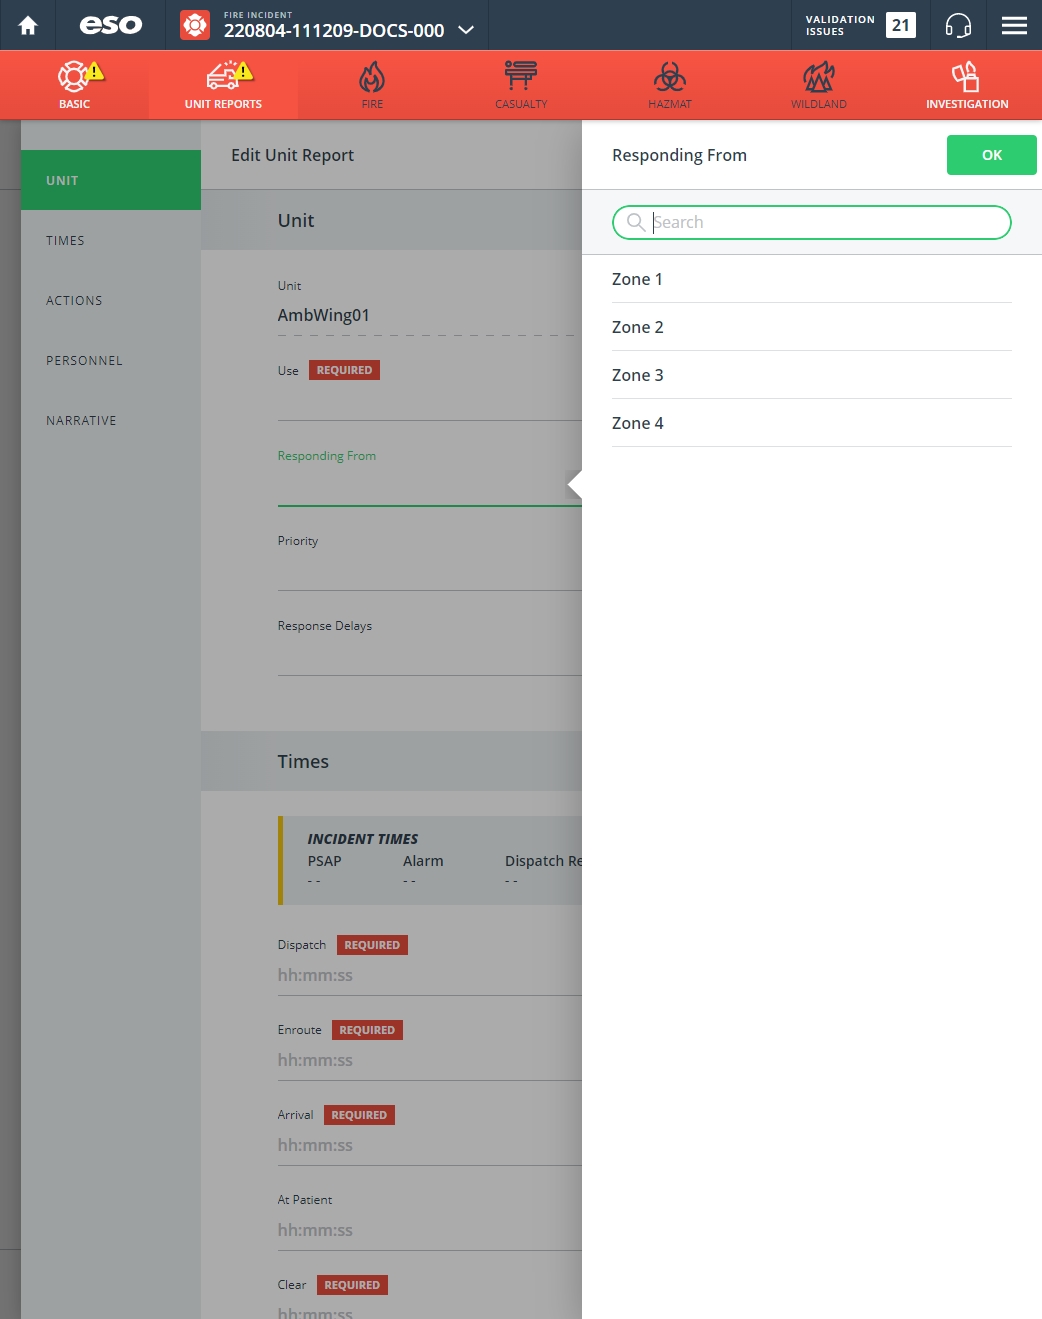Confirm selection with OK button
This screenshot has height=1319, width=1042.
coord(991,155)
